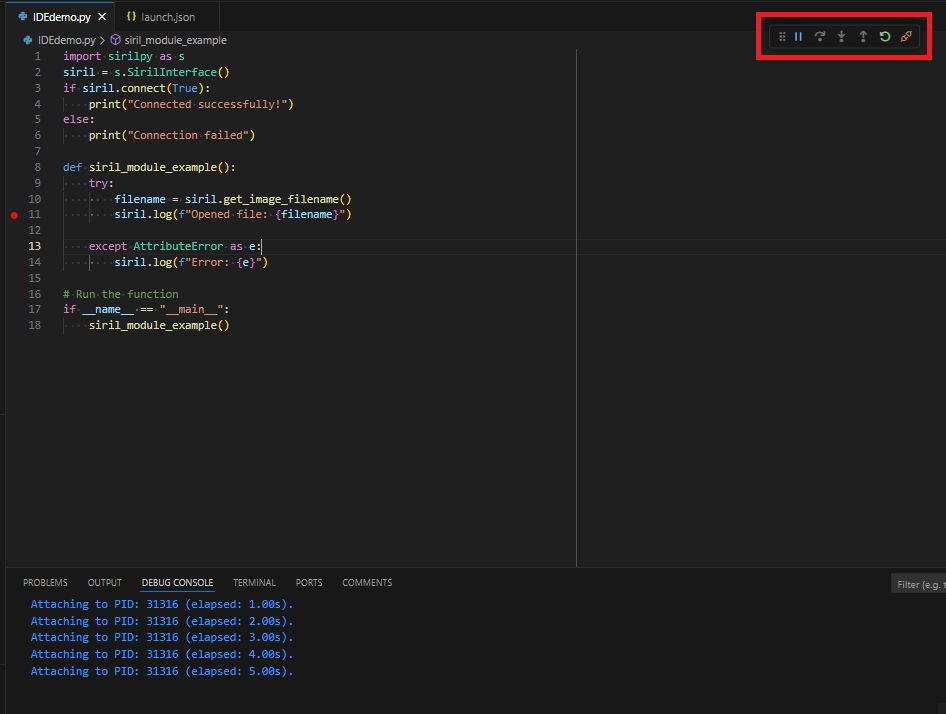Open the OUTPUT panel tab
This screenshot has width=946, height=714.
(x=104, y=582)
